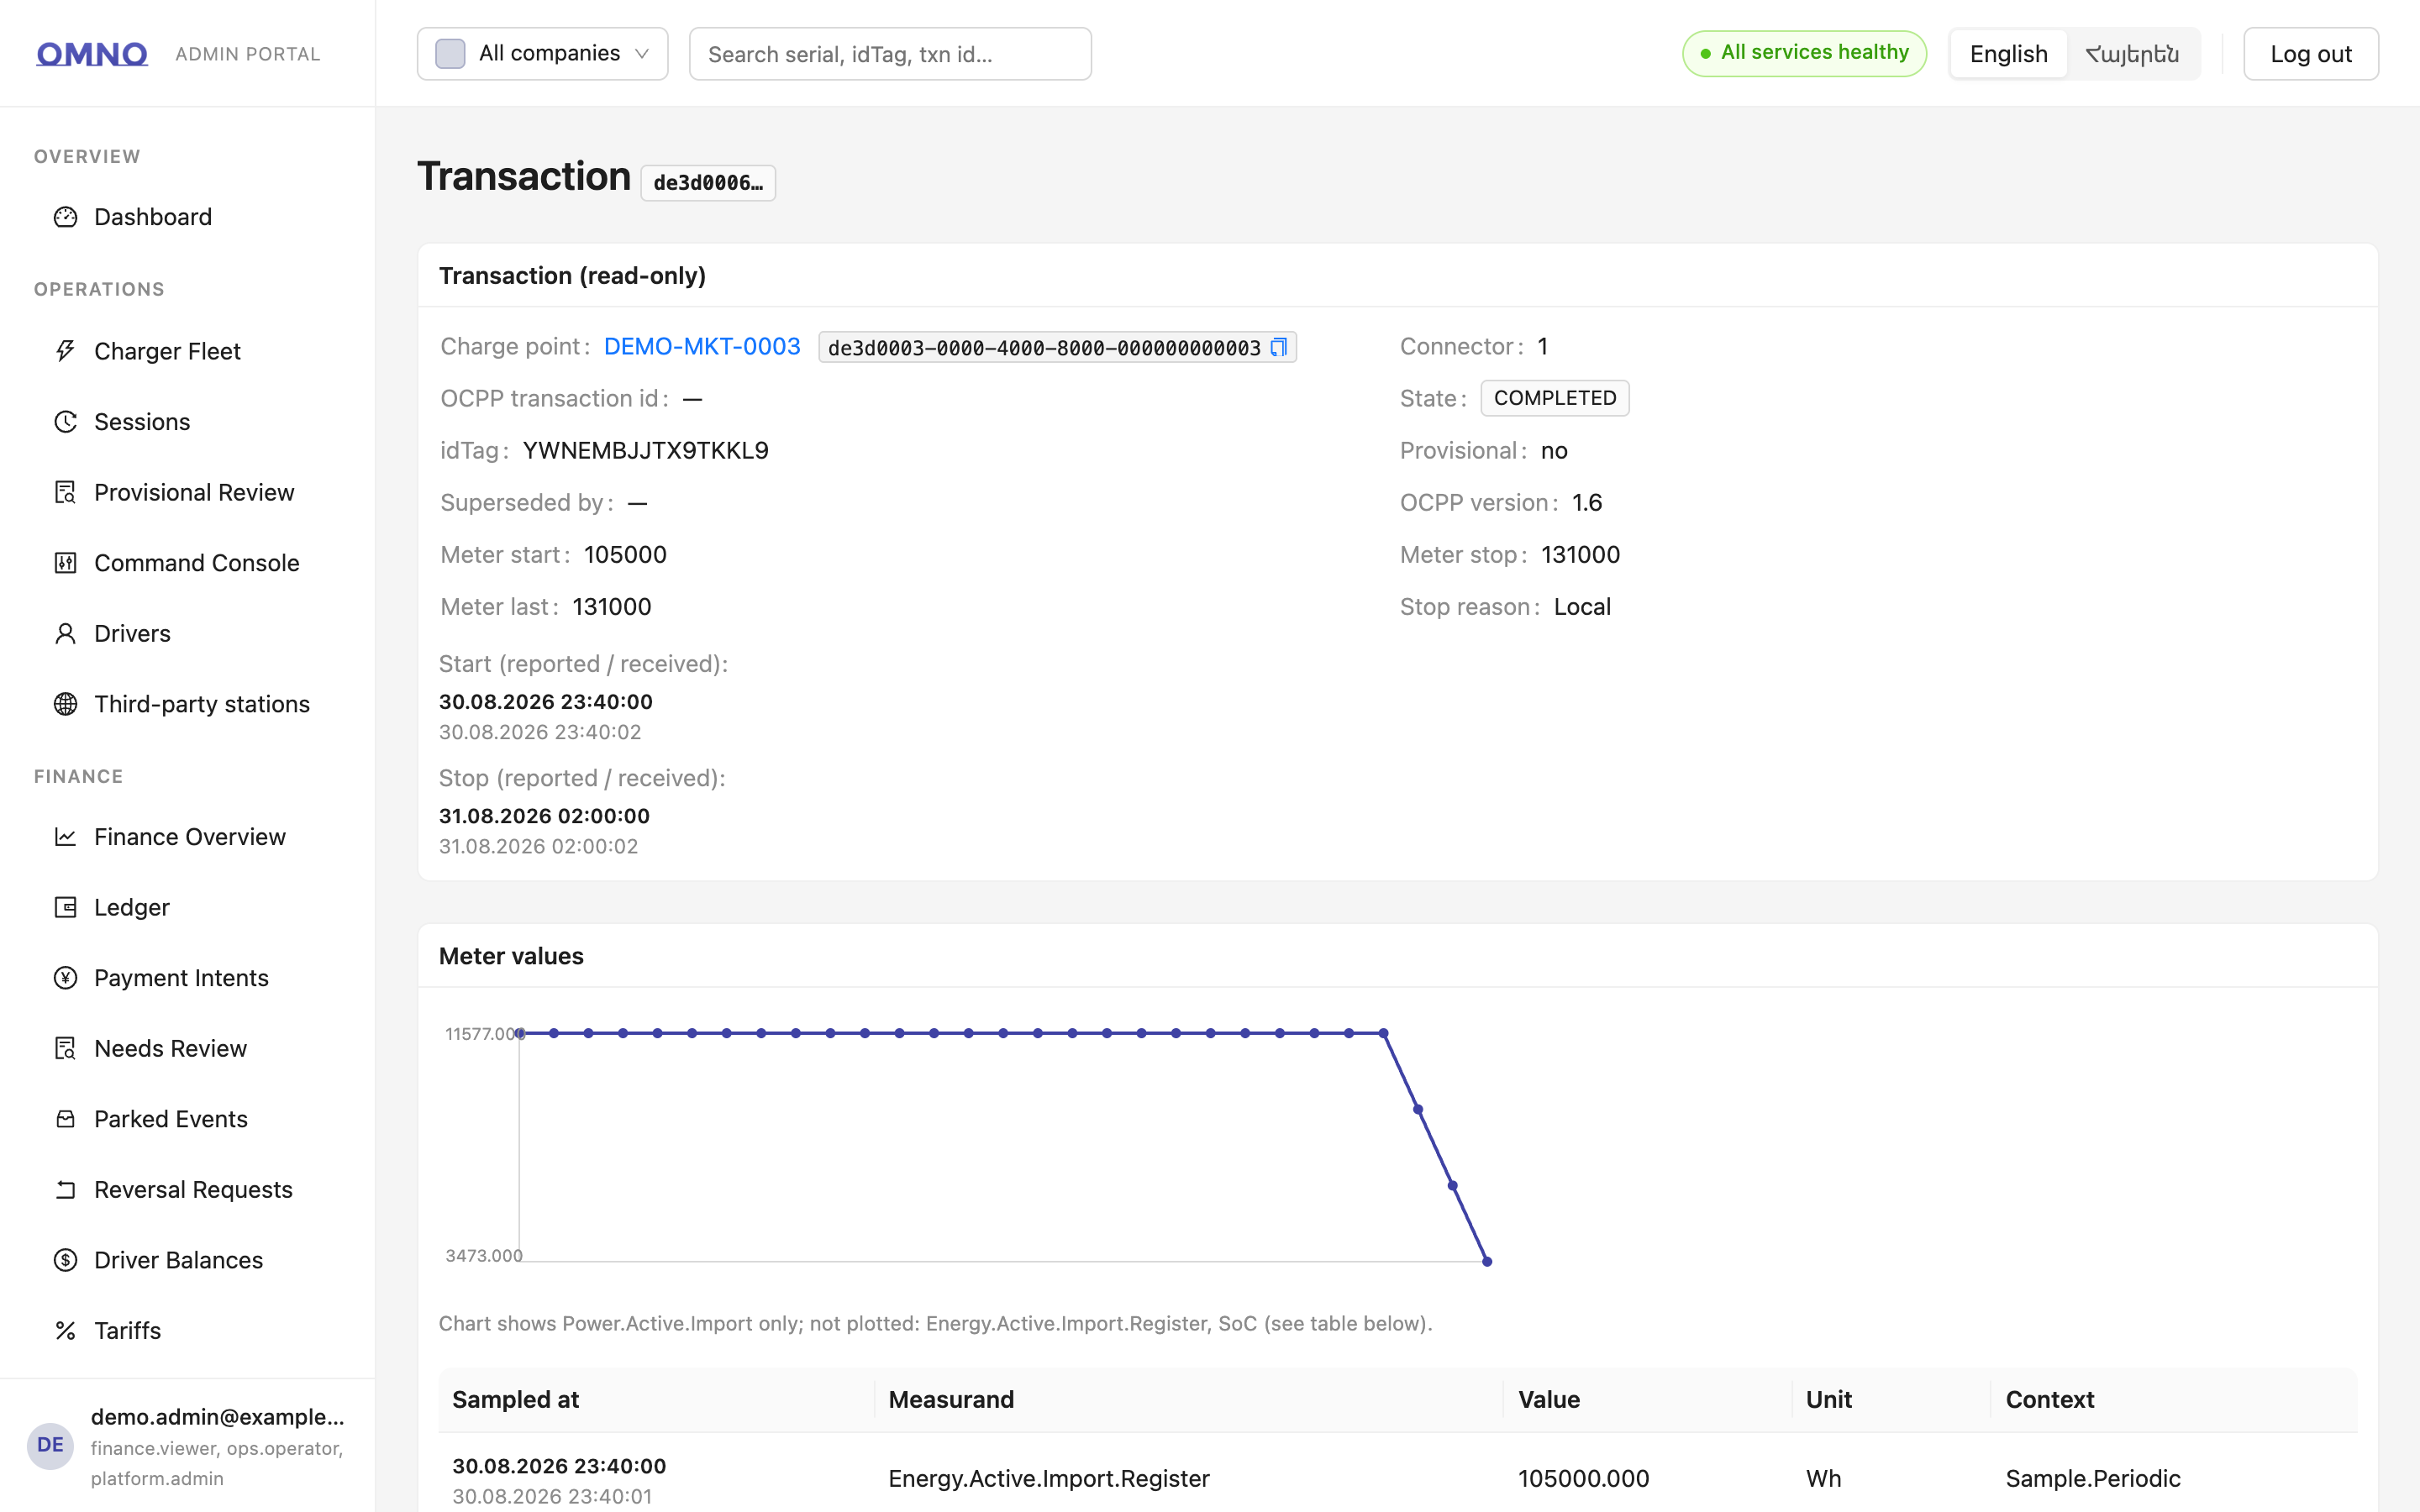This screenshot has height=1512, width=2420.
Task: Open Dashboard in the sidebar
Action: (x=187, y=217)
